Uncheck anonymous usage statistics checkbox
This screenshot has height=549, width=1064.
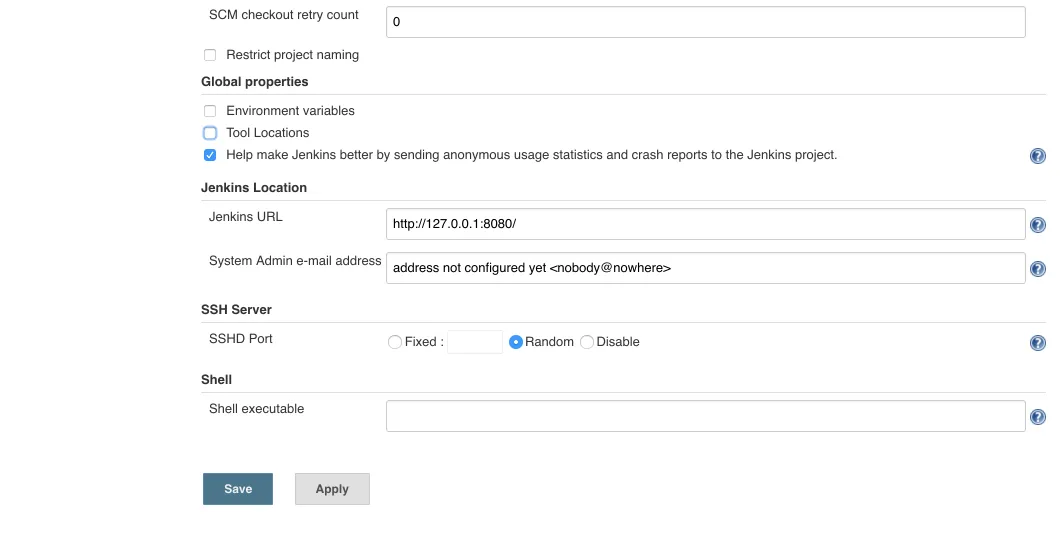210,155
